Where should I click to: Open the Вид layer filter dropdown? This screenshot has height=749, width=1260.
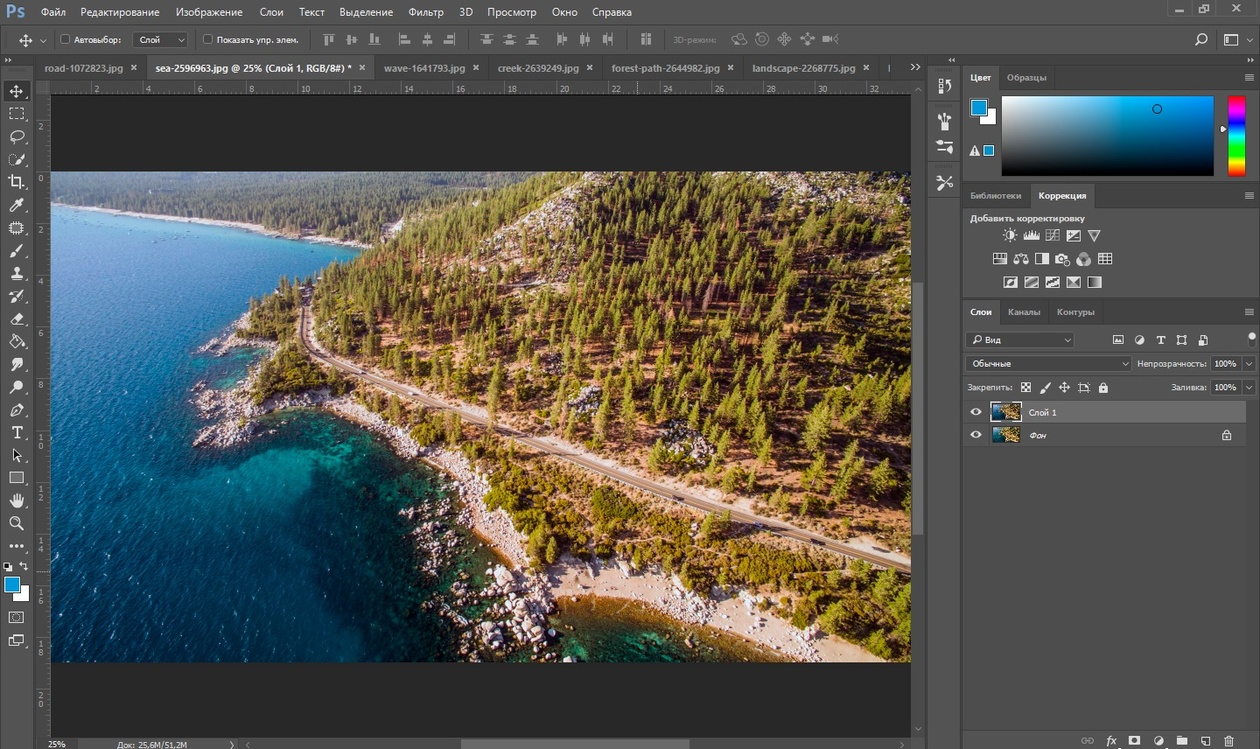point(1021,340)
